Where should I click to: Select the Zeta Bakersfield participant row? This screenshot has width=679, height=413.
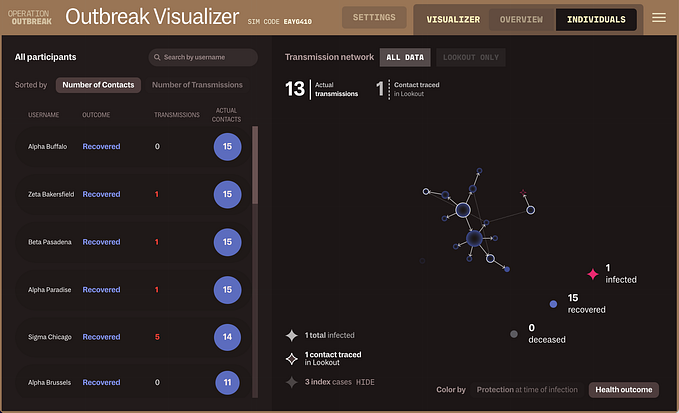pyautogui.click(x=133, y=194)
